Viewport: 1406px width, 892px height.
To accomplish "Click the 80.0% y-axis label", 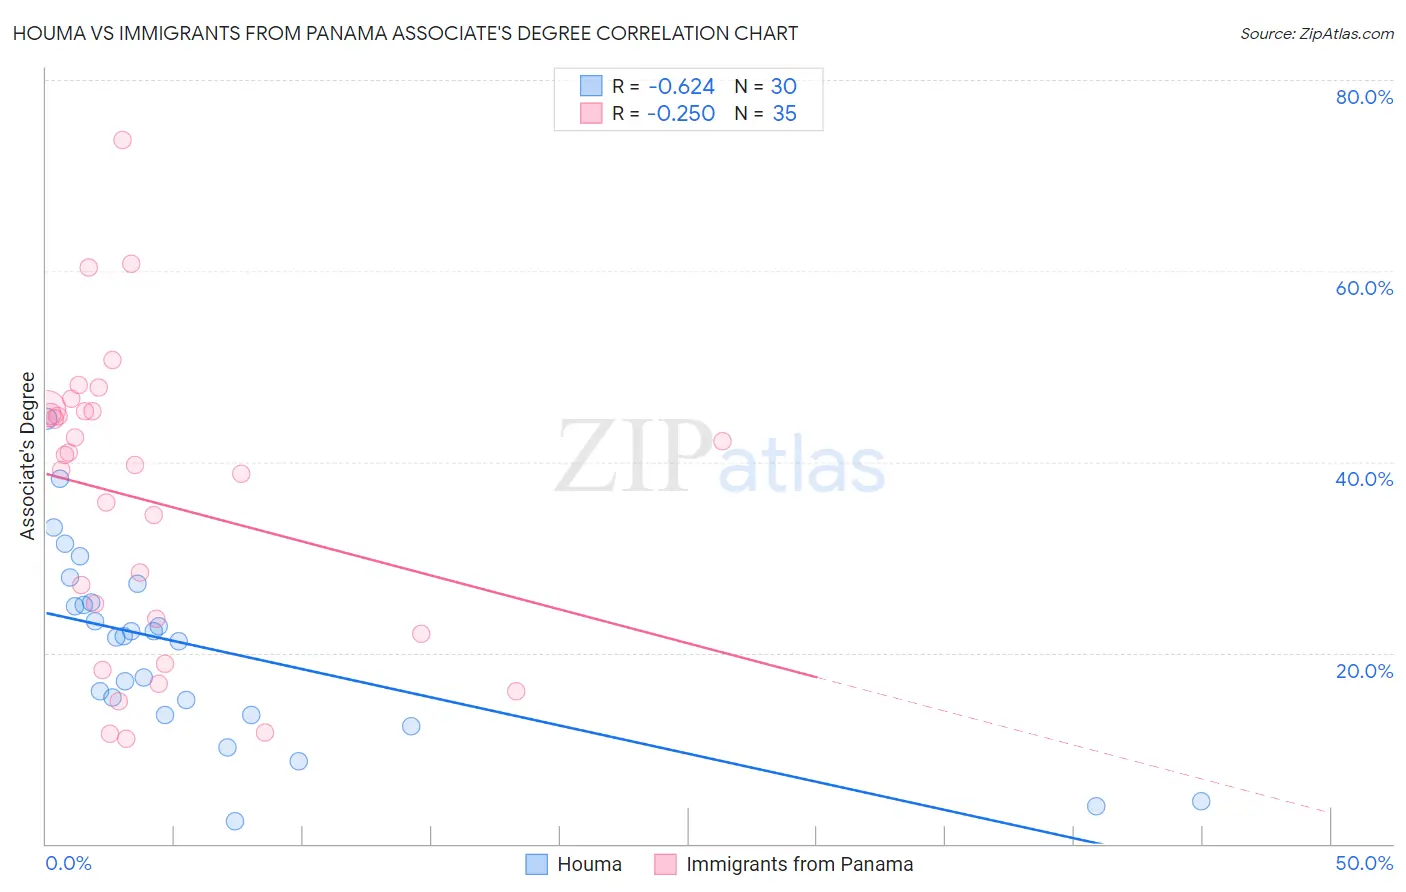I will click(x=1364, y=97).
